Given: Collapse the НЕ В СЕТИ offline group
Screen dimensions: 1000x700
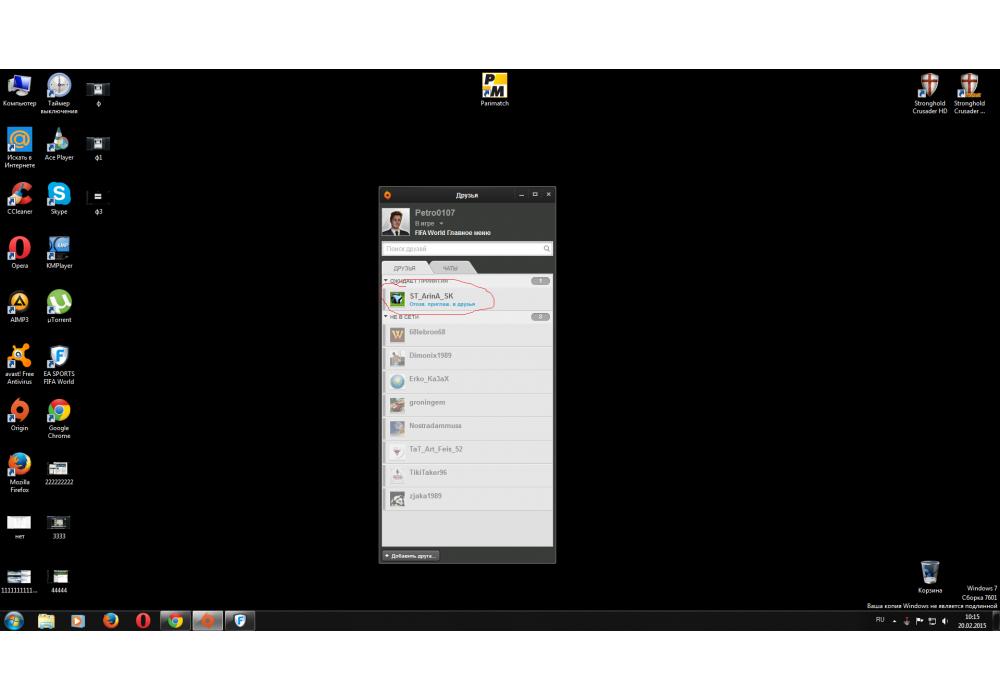Looking at the screenshot, I should click(x=386, y=316).
